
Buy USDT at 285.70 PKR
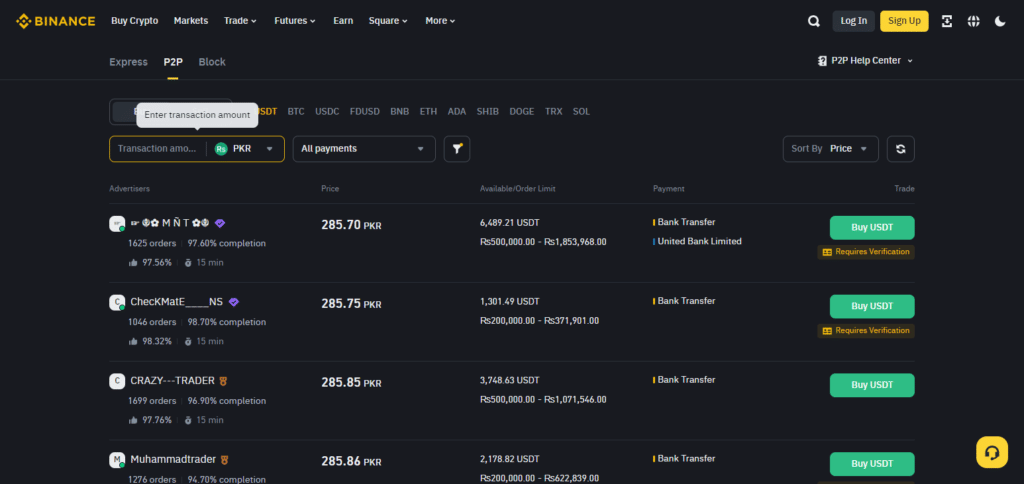tap(872, 227)
